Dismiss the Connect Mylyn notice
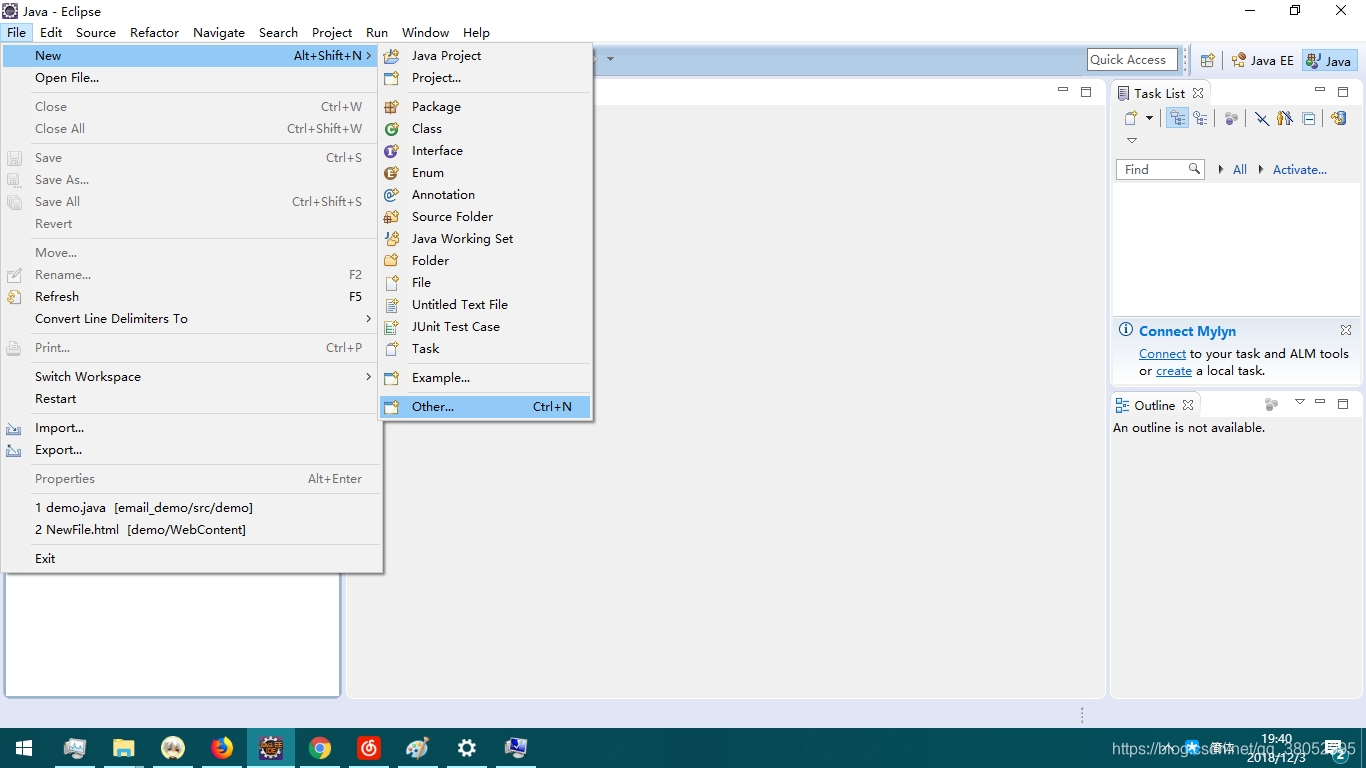Viewport: 1366px width, 768px height. [x=1346, y=330]
